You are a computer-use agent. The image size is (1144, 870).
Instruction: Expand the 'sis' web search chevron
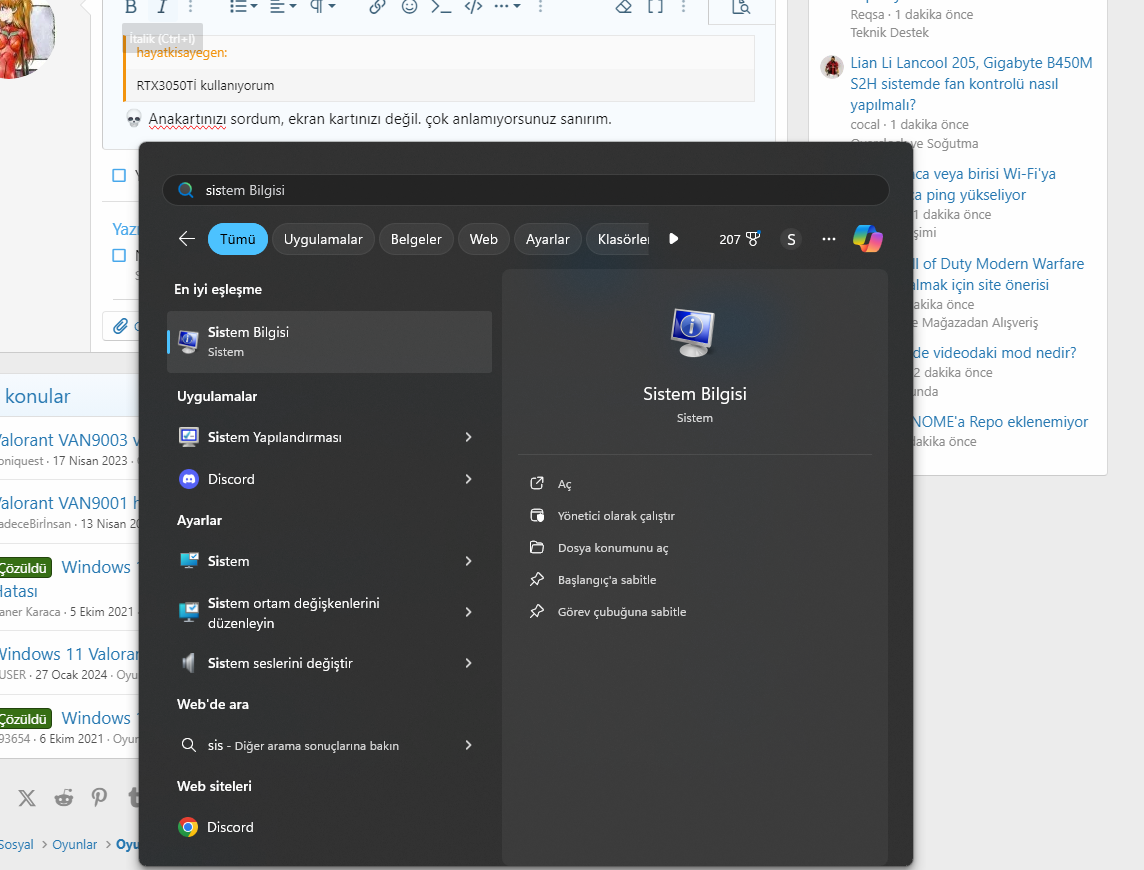(468, 745)
